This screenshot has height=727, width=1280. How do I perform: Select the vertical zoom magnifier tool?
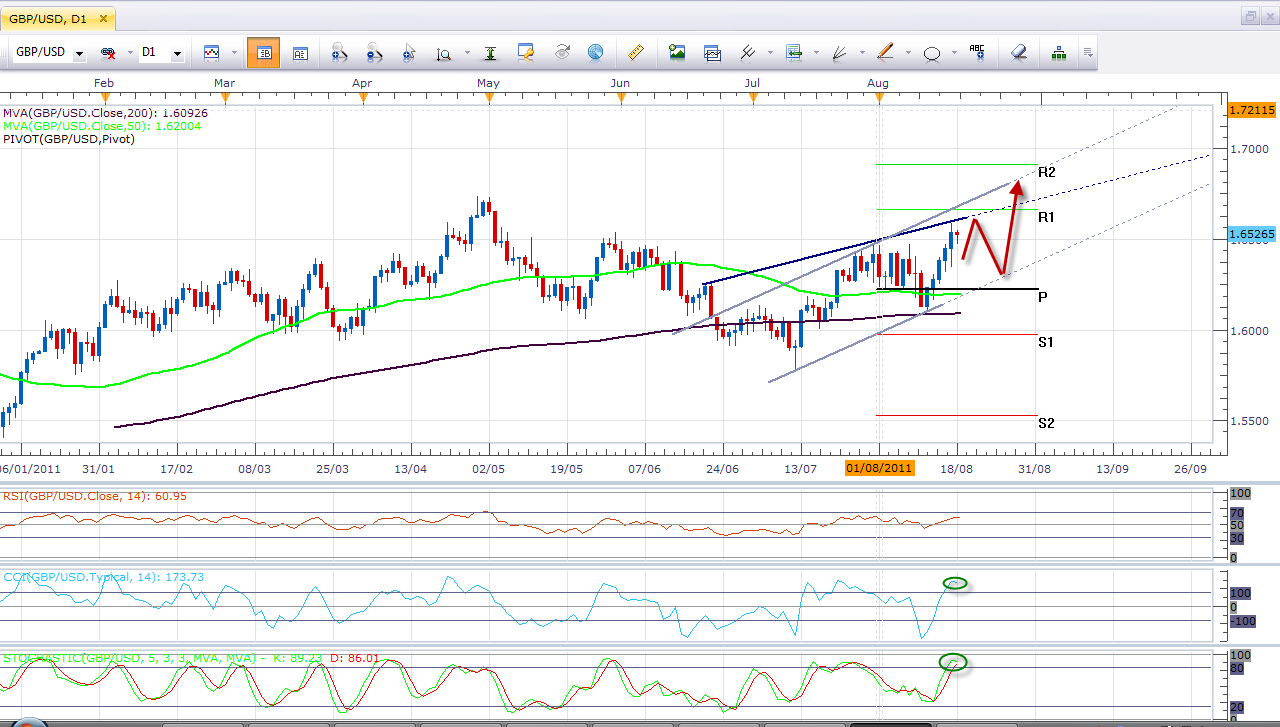pos(443,53)
